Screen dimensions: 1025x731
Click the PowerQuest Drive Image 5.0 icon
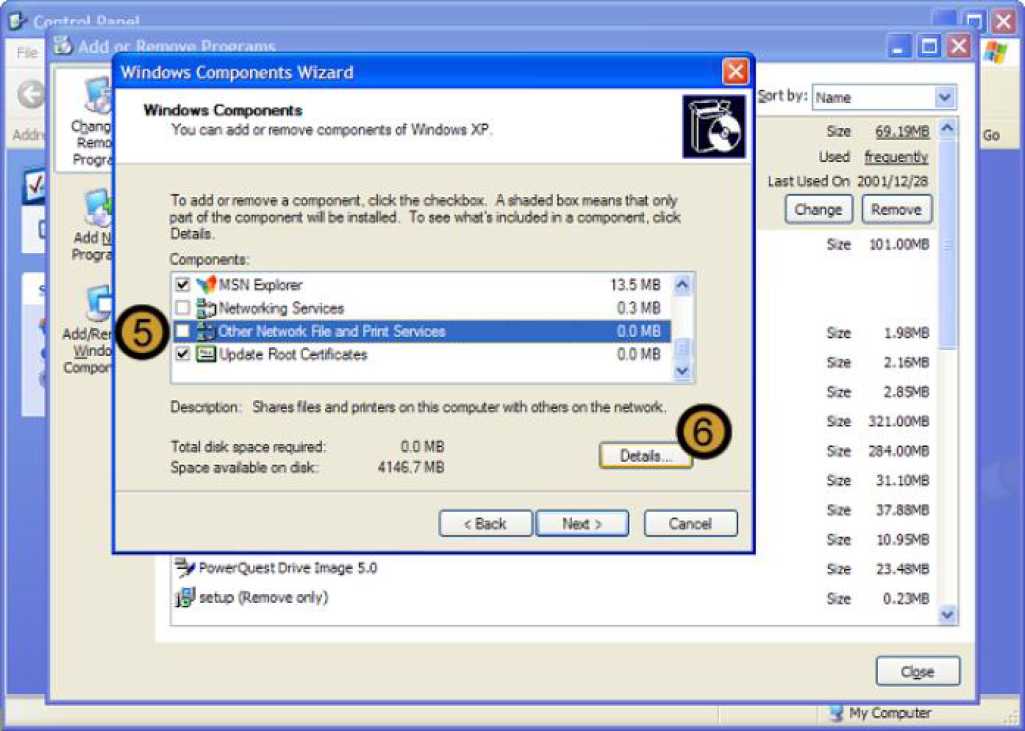(x=185, y=568)
